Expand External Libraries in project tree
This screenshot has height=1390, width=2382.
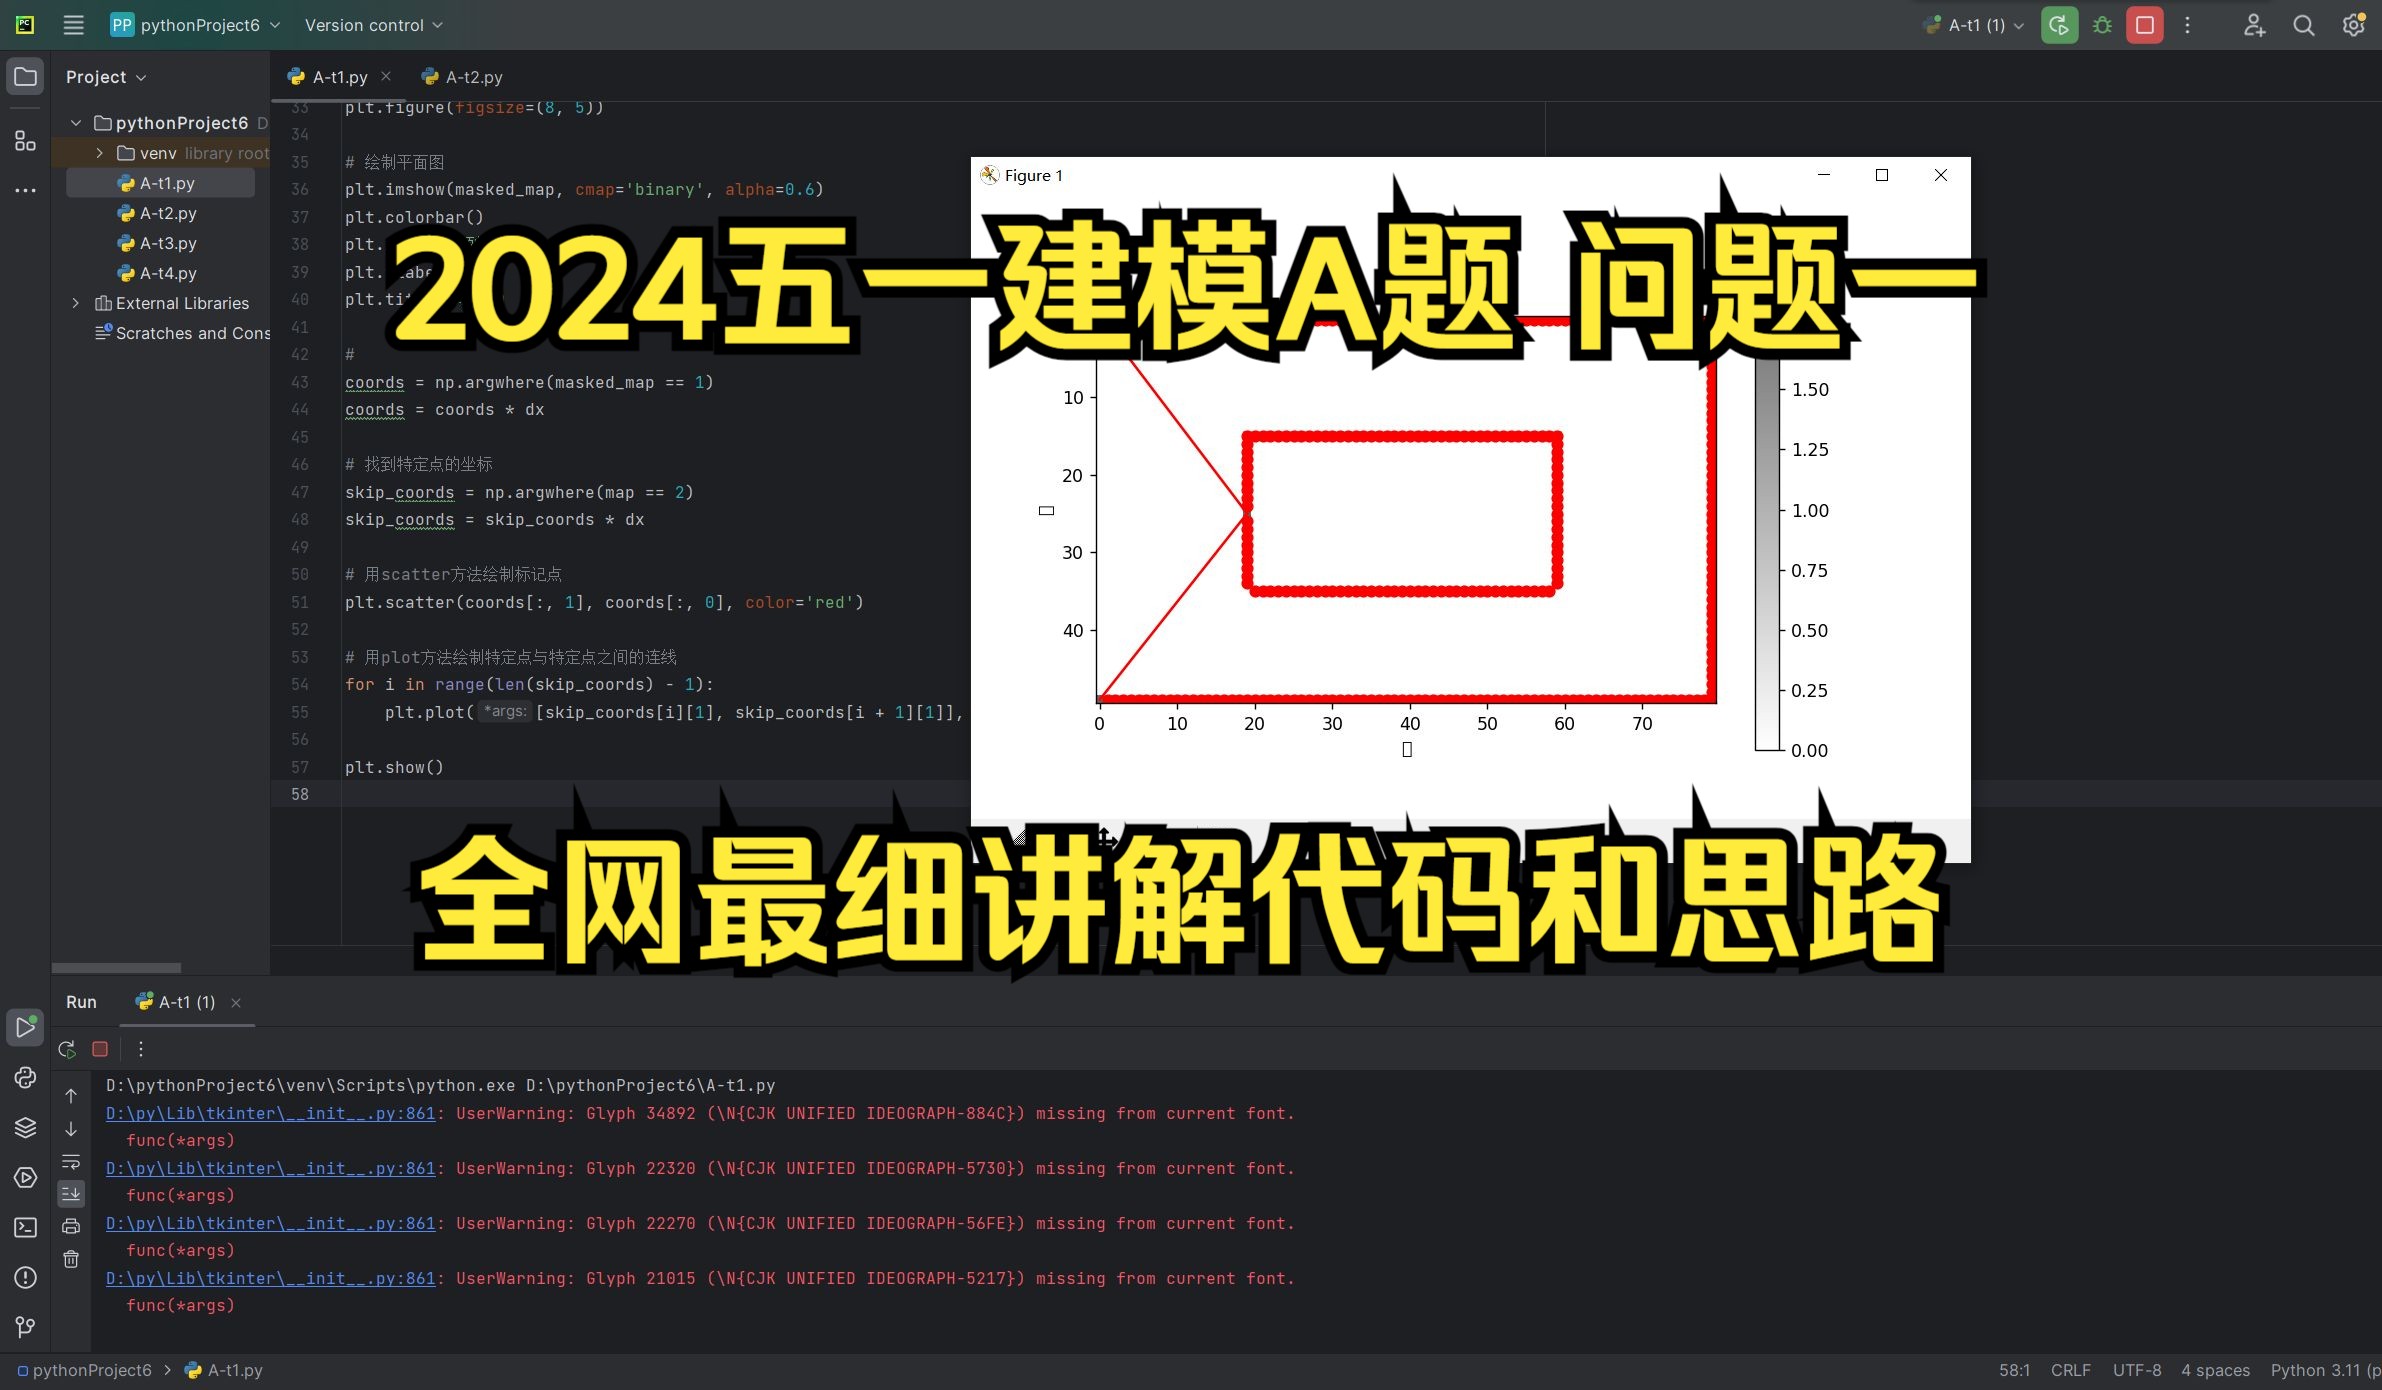click(x=74, y=303)
